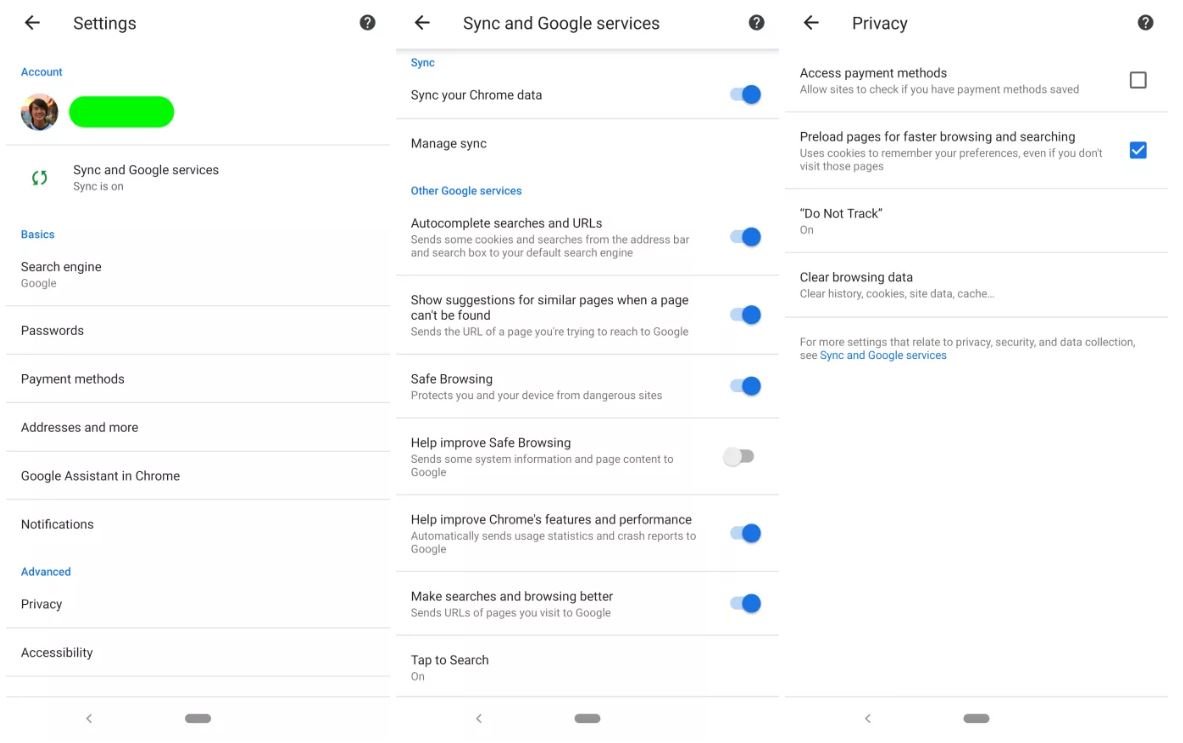Tap the account profile picture
1183x743 pixels.
pos(40,112)
